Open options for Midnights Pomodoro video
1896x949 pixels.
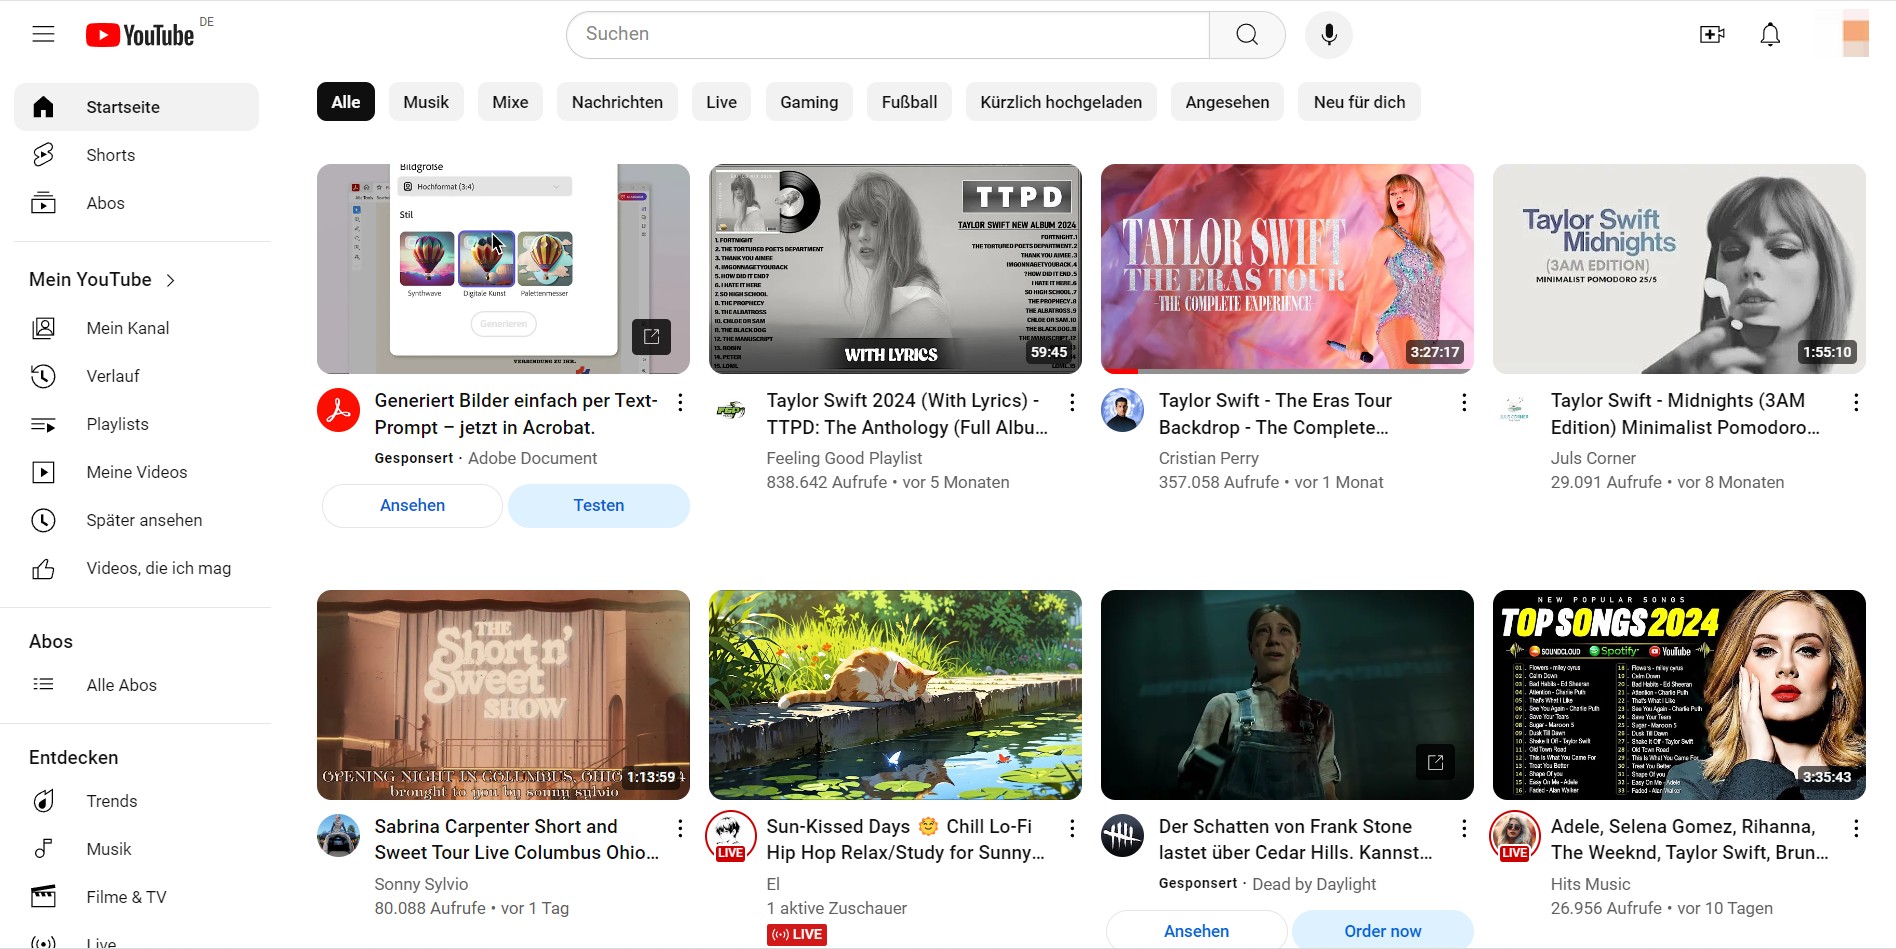tap(1856, 402)
